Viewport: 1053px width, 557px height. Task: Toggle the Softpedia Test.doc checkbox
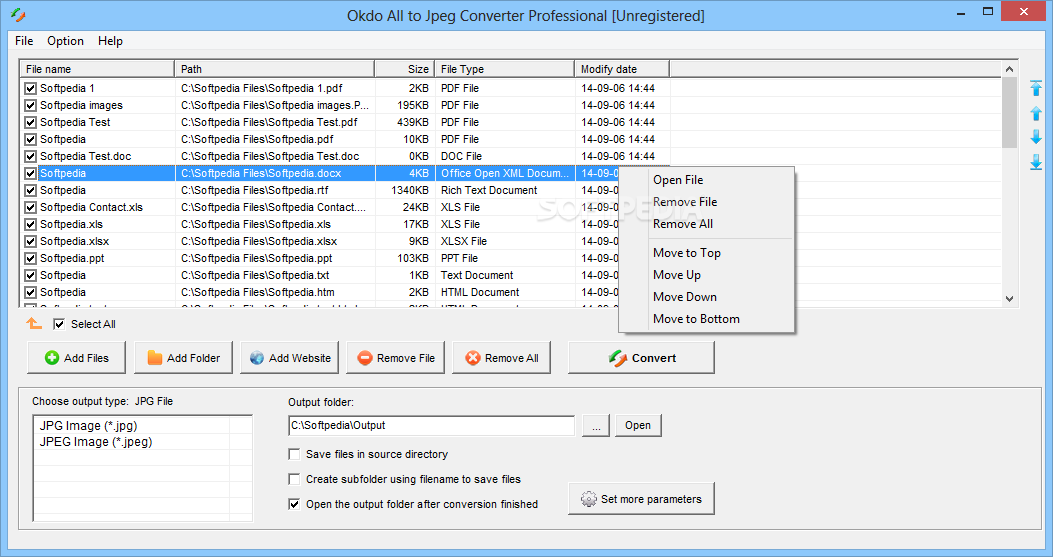[30, 157]
